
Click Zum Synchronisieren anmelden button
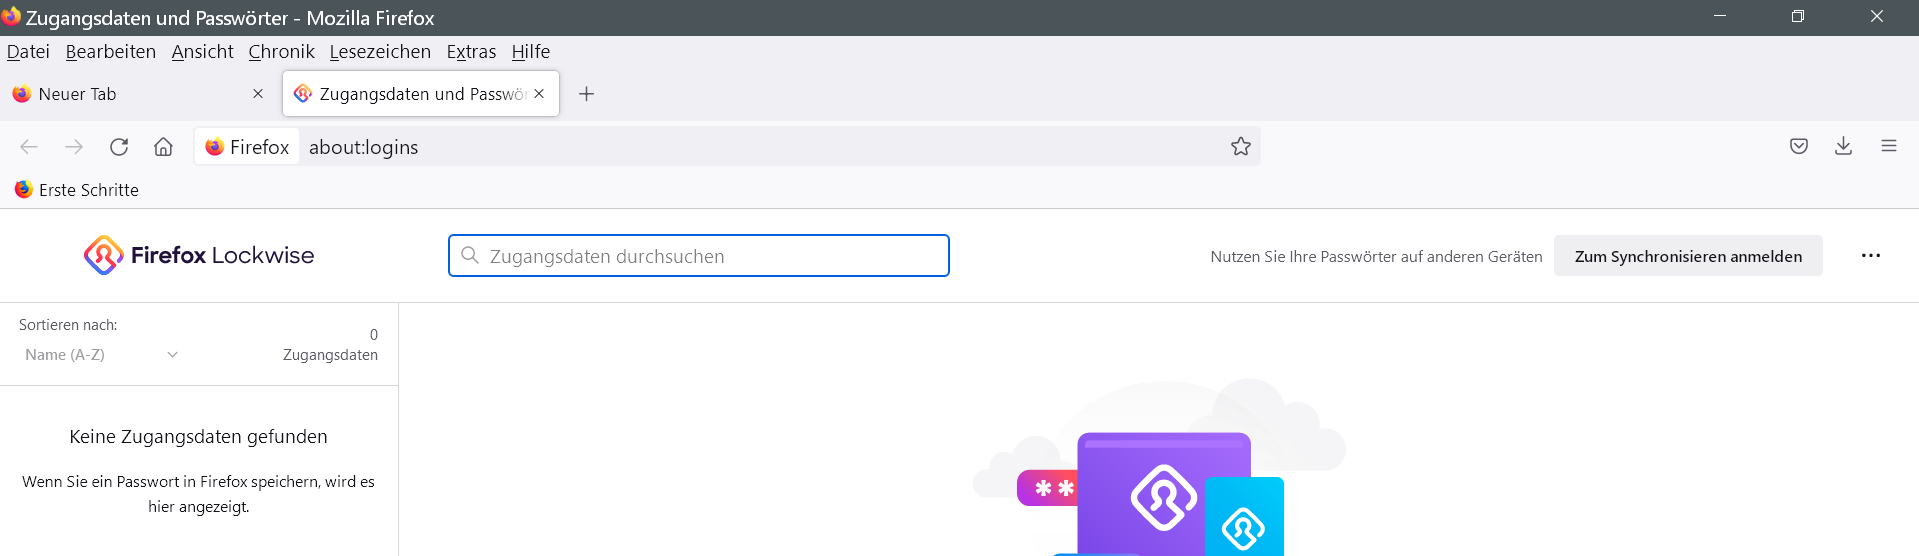point(1688,256)
